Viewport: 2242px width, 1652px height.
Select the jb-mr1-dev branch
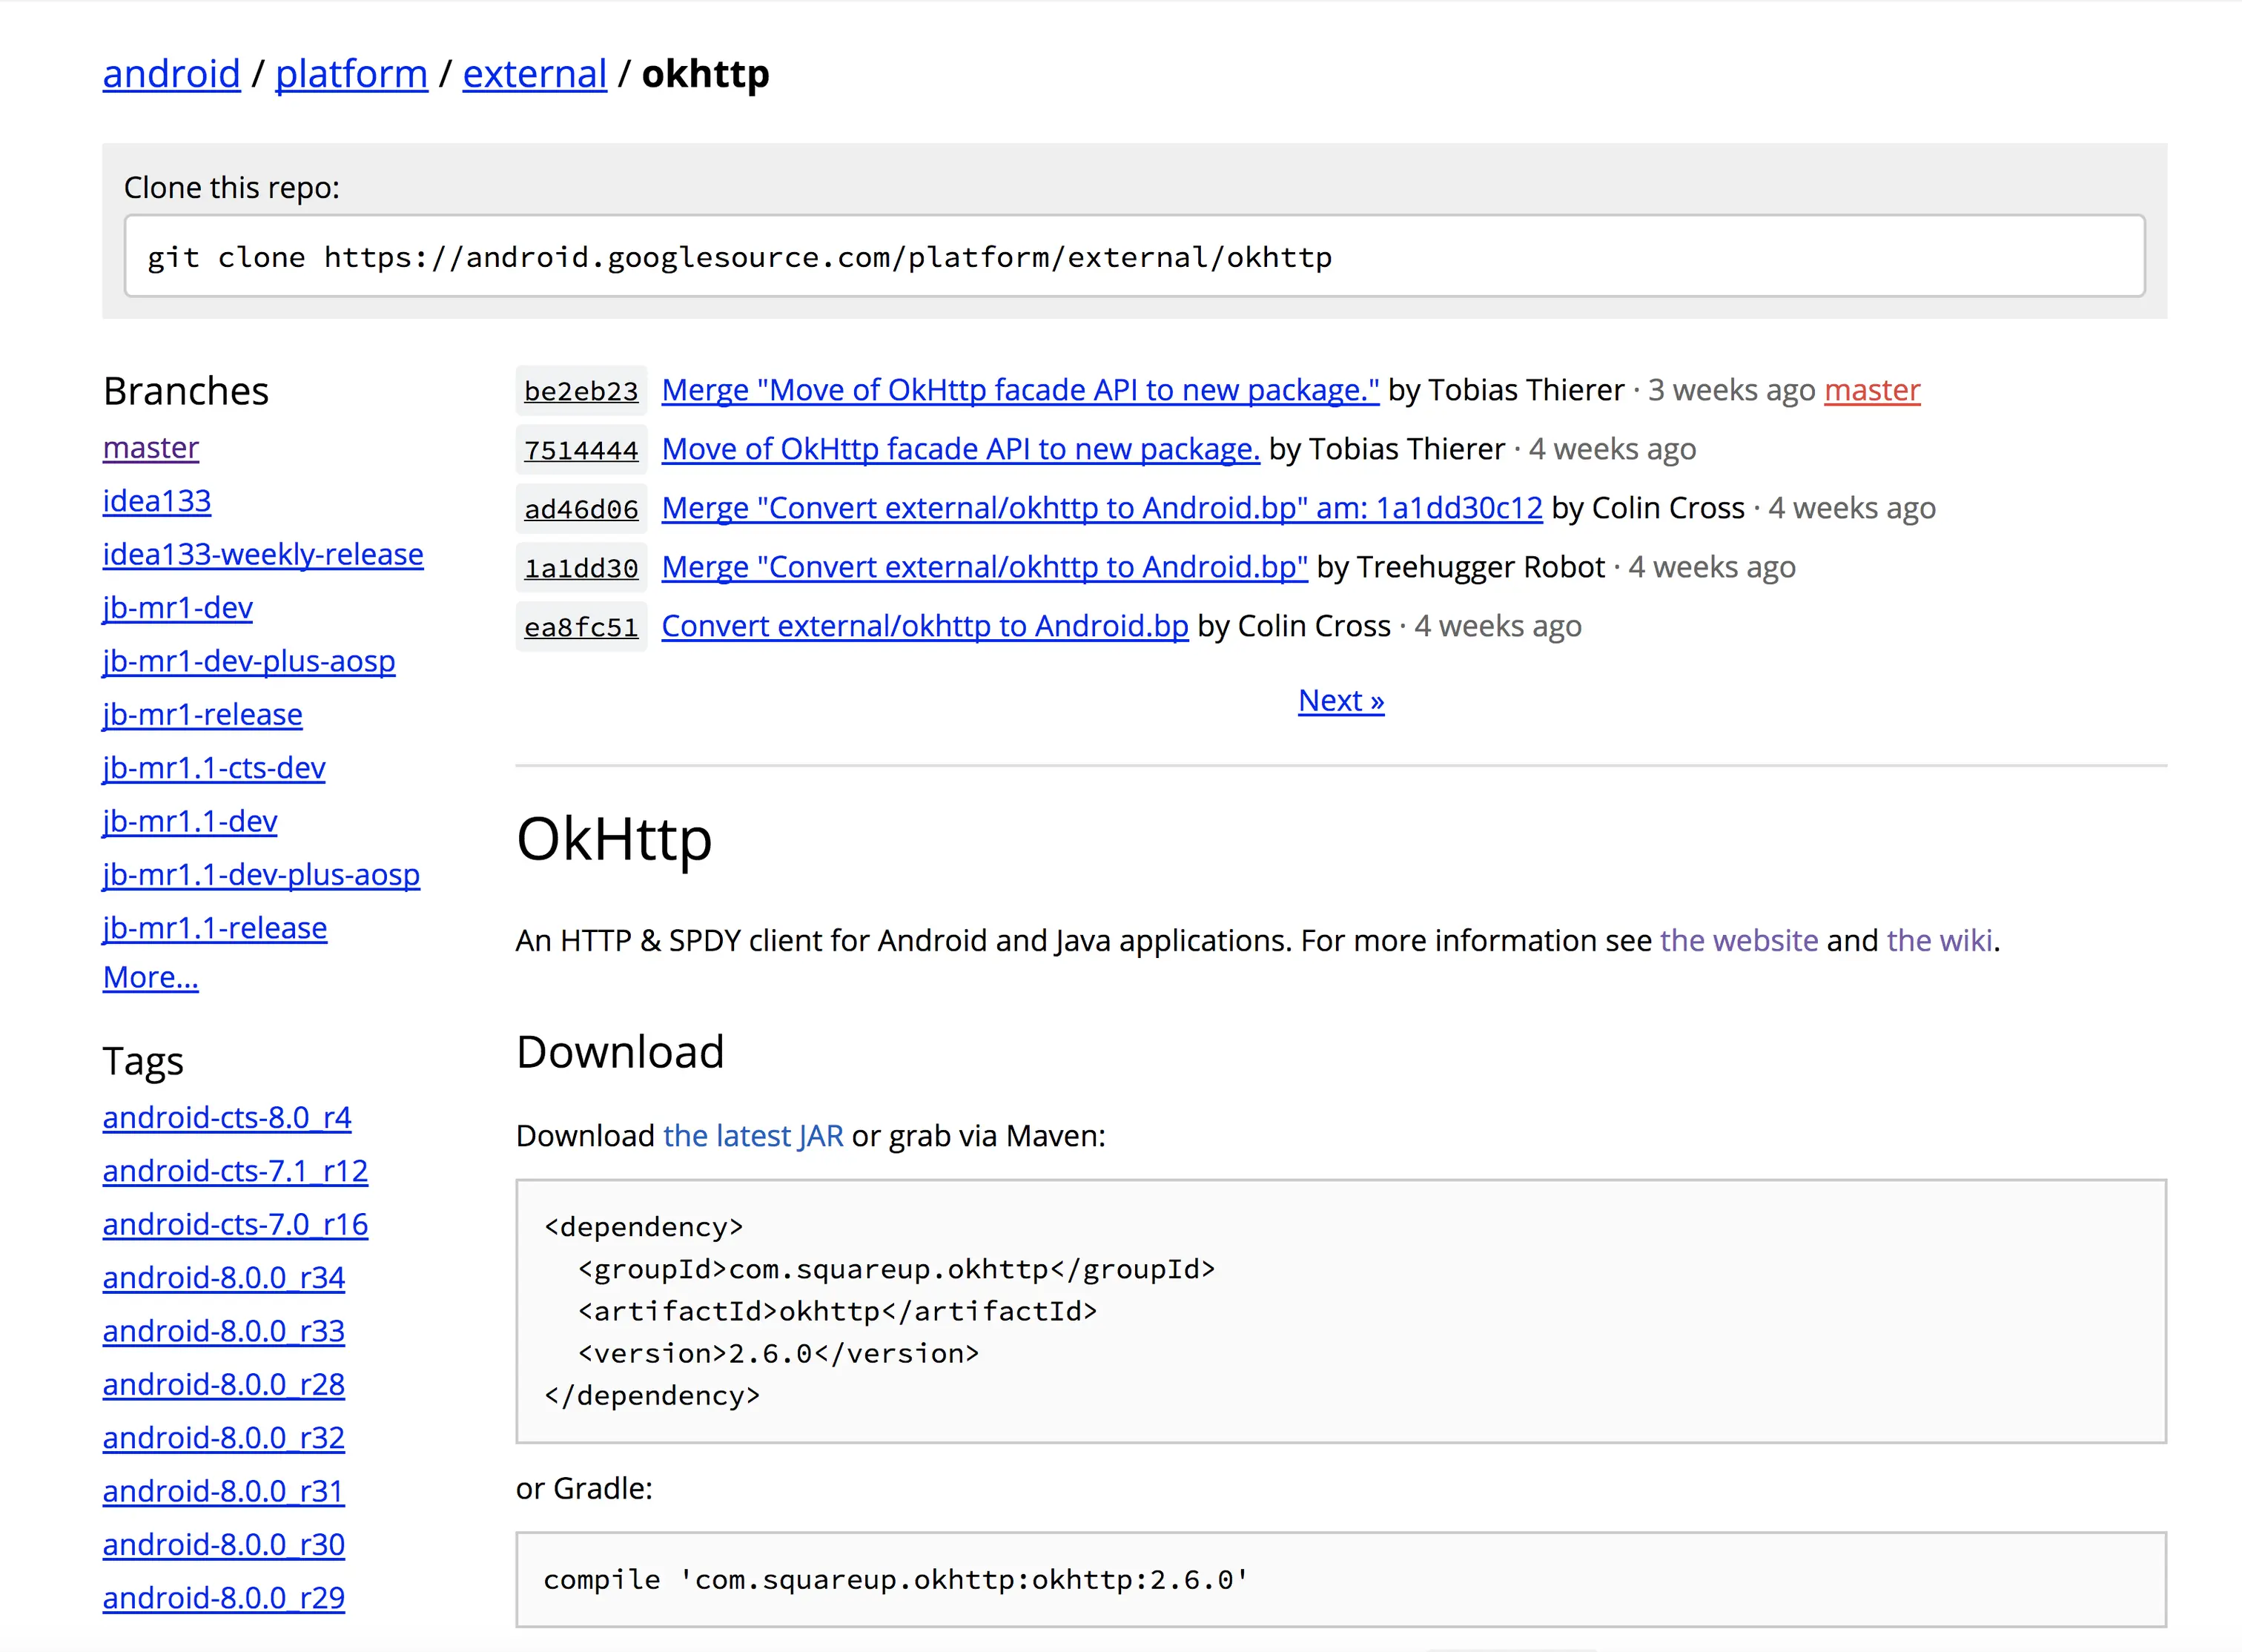(178, 607)
